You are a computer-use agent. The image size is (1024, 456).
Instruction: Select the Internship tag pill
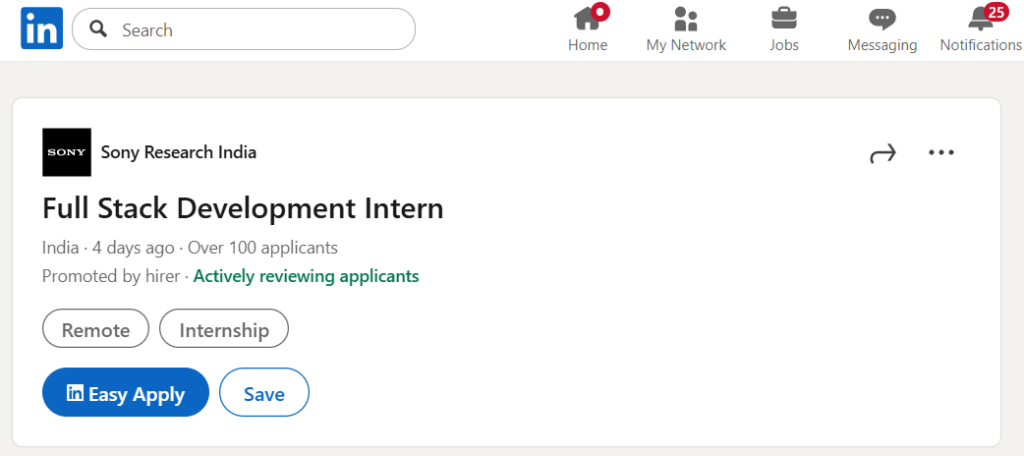point(224,329)
